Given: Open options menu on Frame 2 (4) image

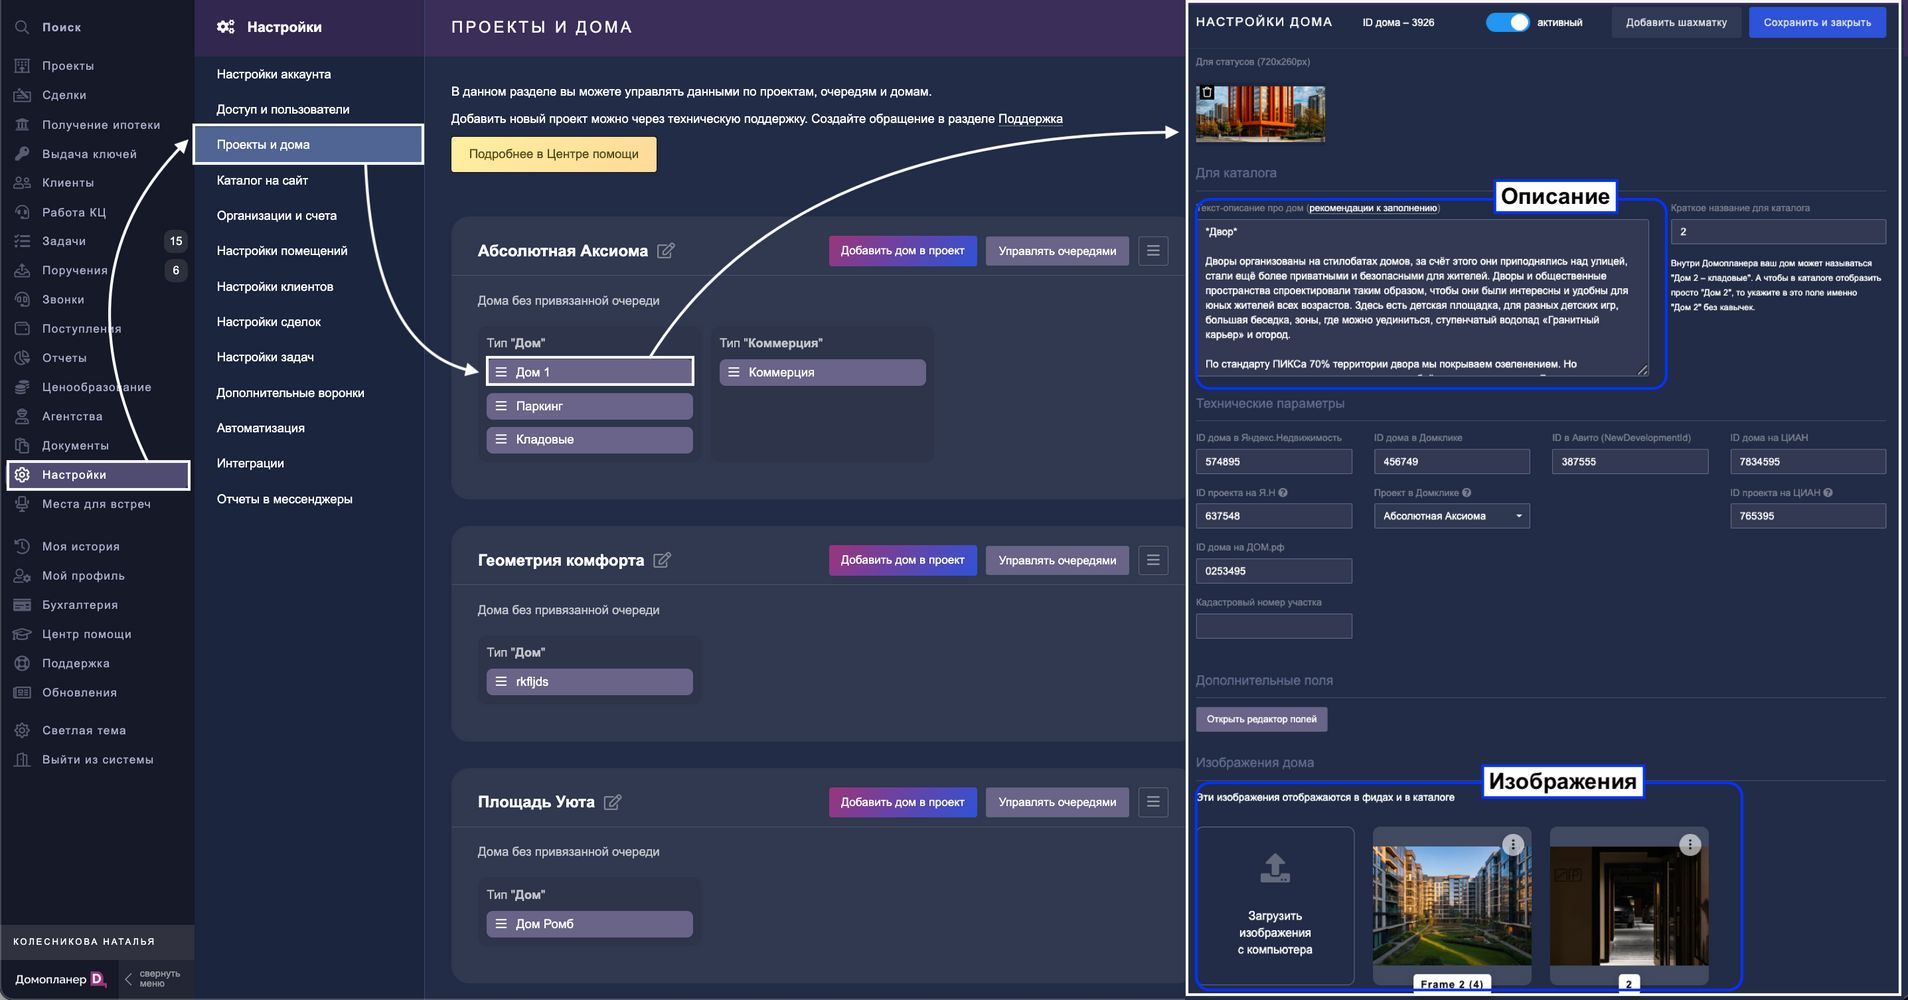Looking at the screenshot, I should (x=1514, y=845).
